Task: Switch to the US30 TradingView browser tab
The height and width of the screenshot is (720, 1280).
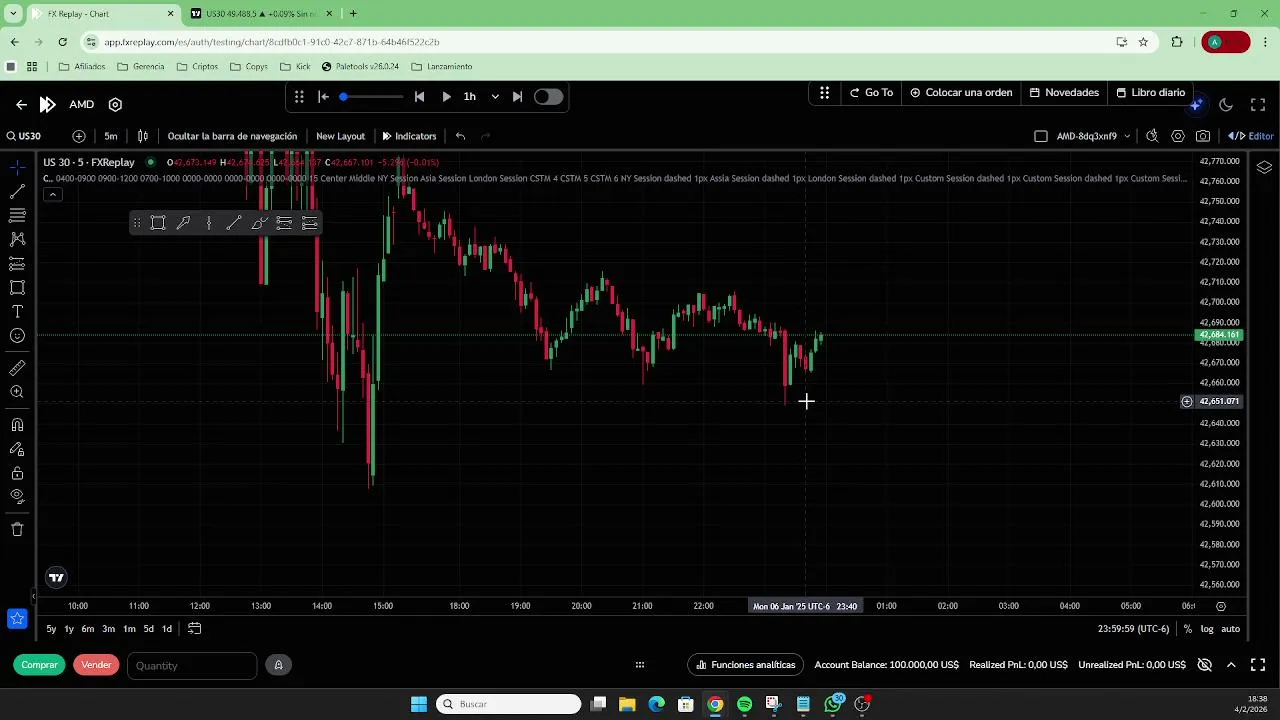Action: [260, 14]
